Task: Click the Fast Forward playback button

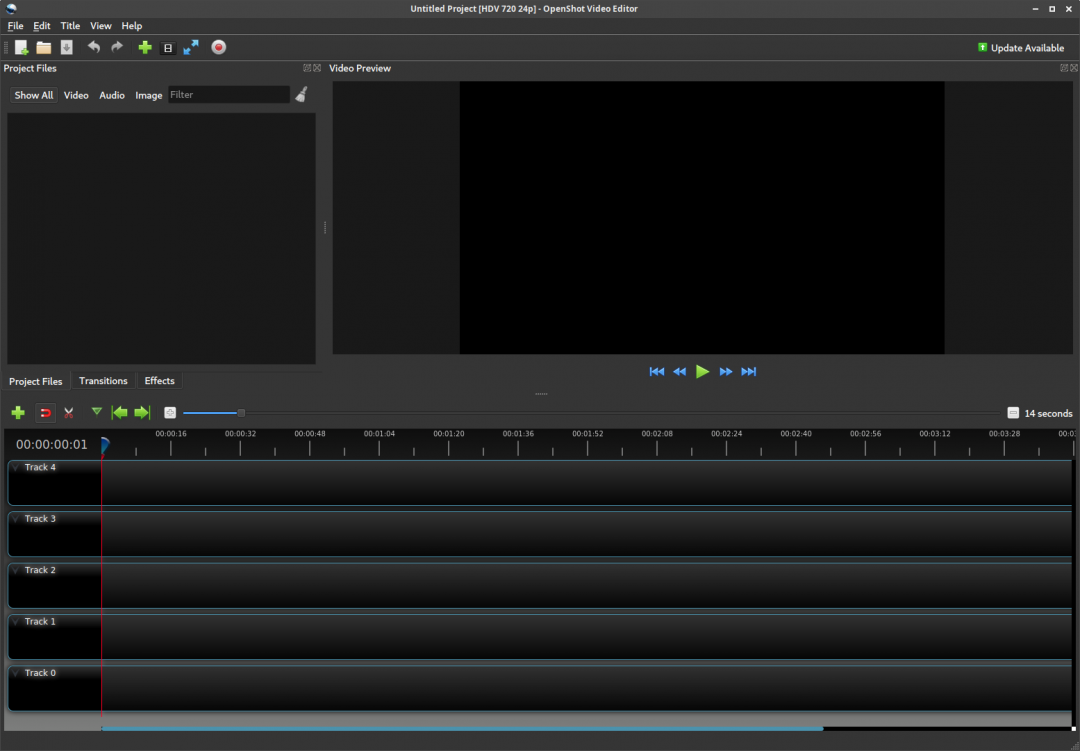Action: (x=725, y=371)
